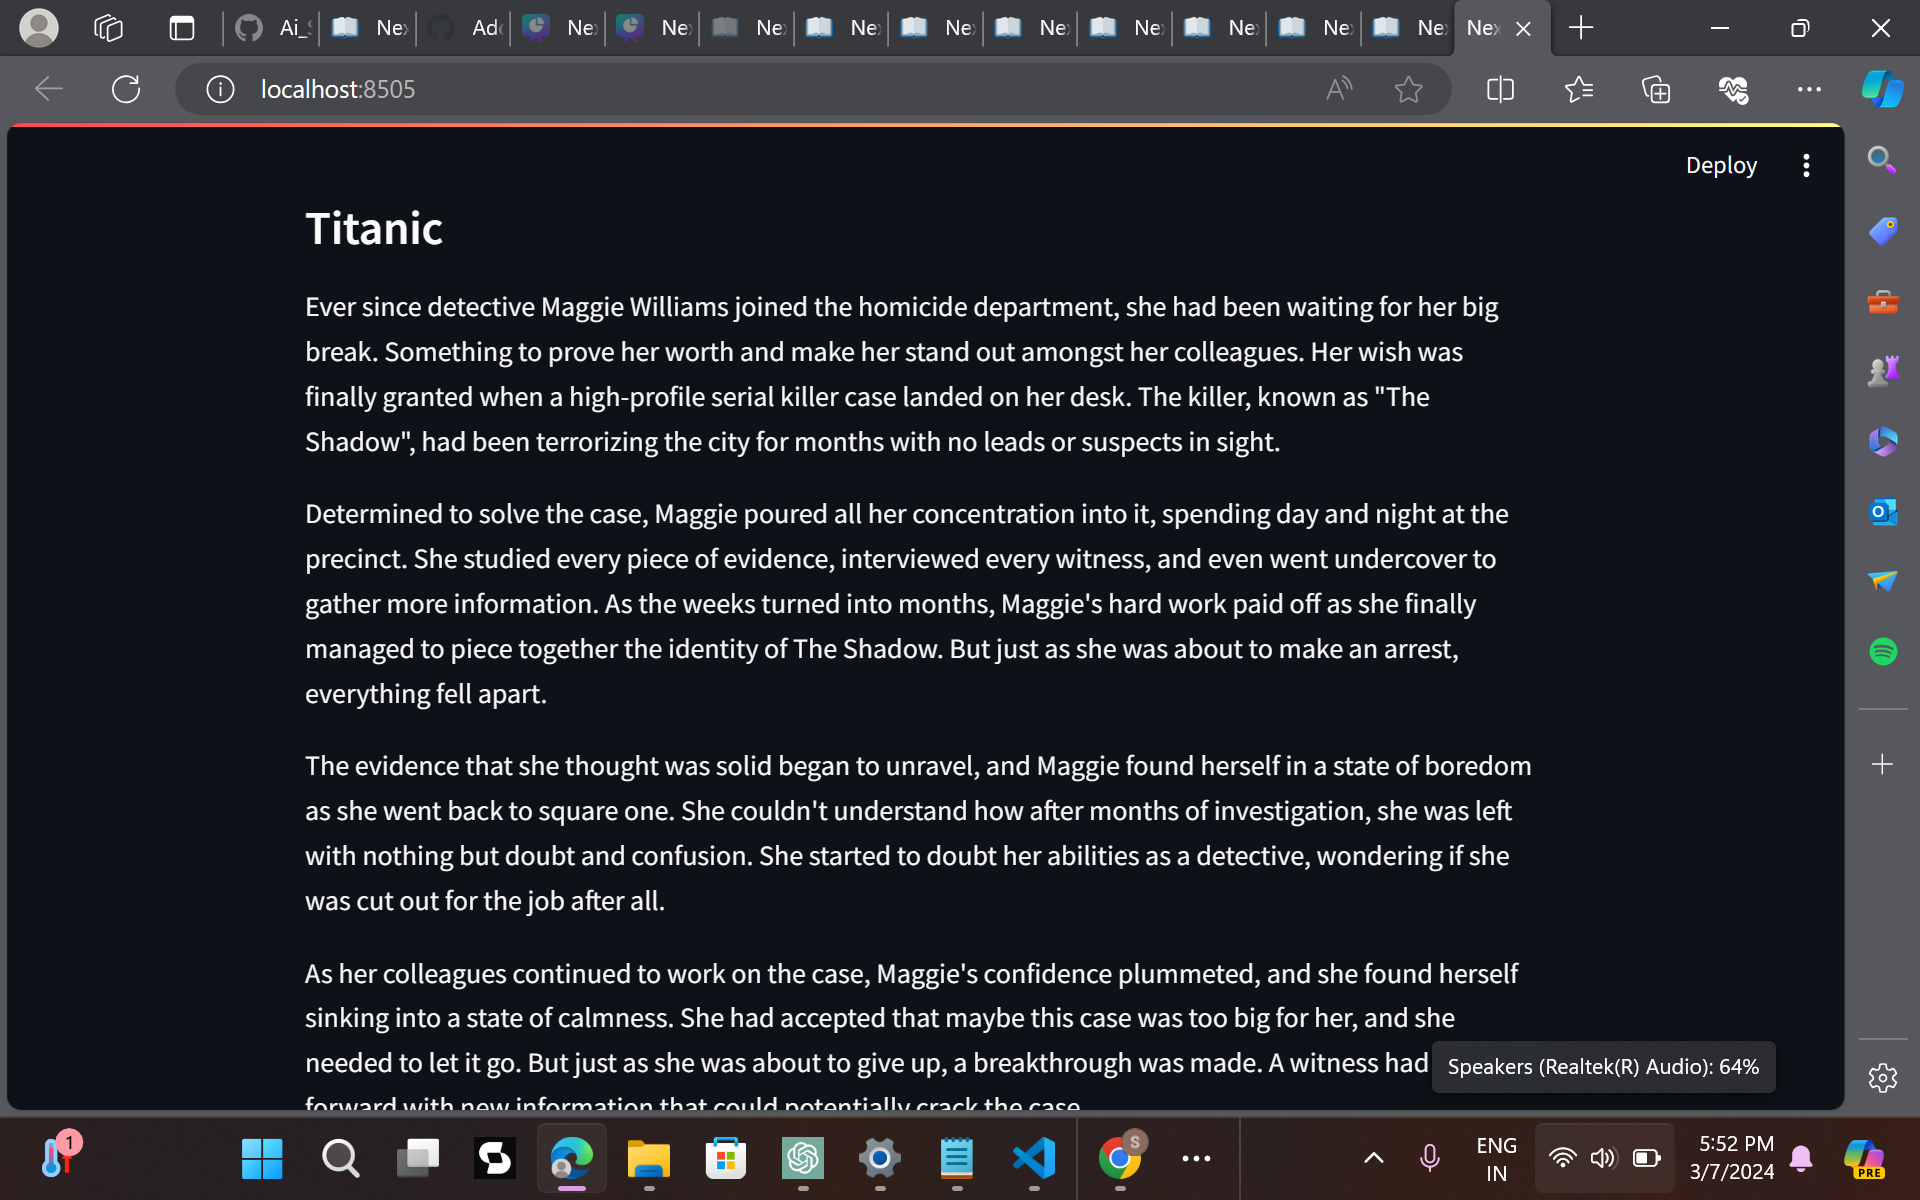The image size is (1920, 1200).
Task: Expand hidden system tray icons
Action: coord(1374,1158)
